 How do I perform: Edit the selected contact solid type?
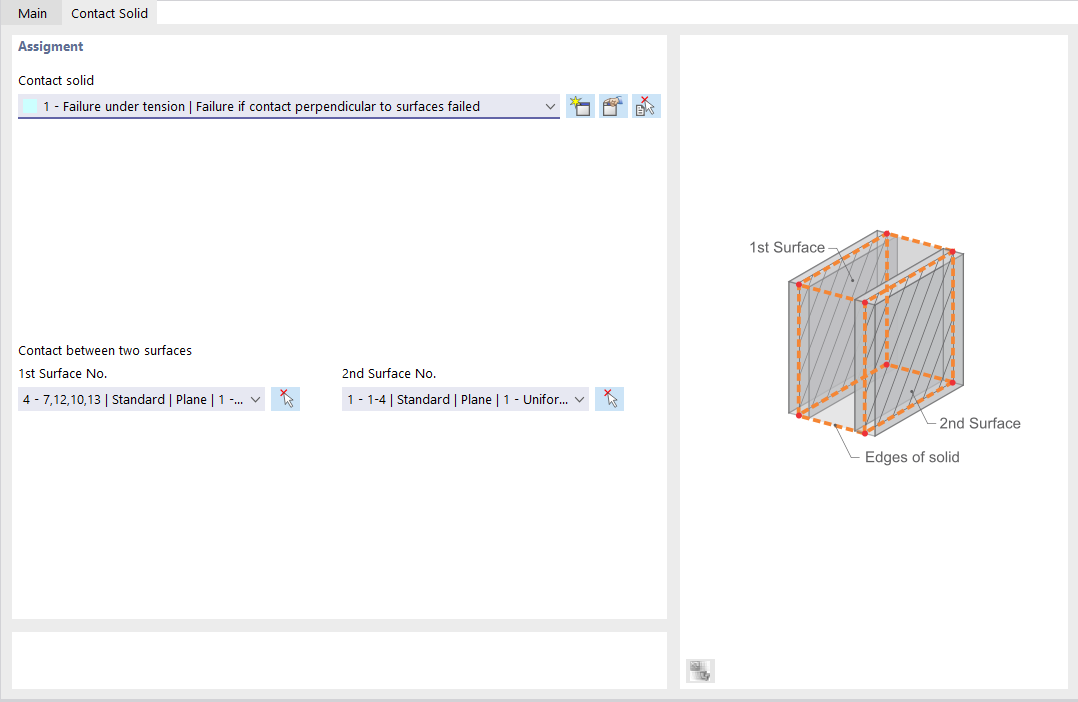pos(613,107)
